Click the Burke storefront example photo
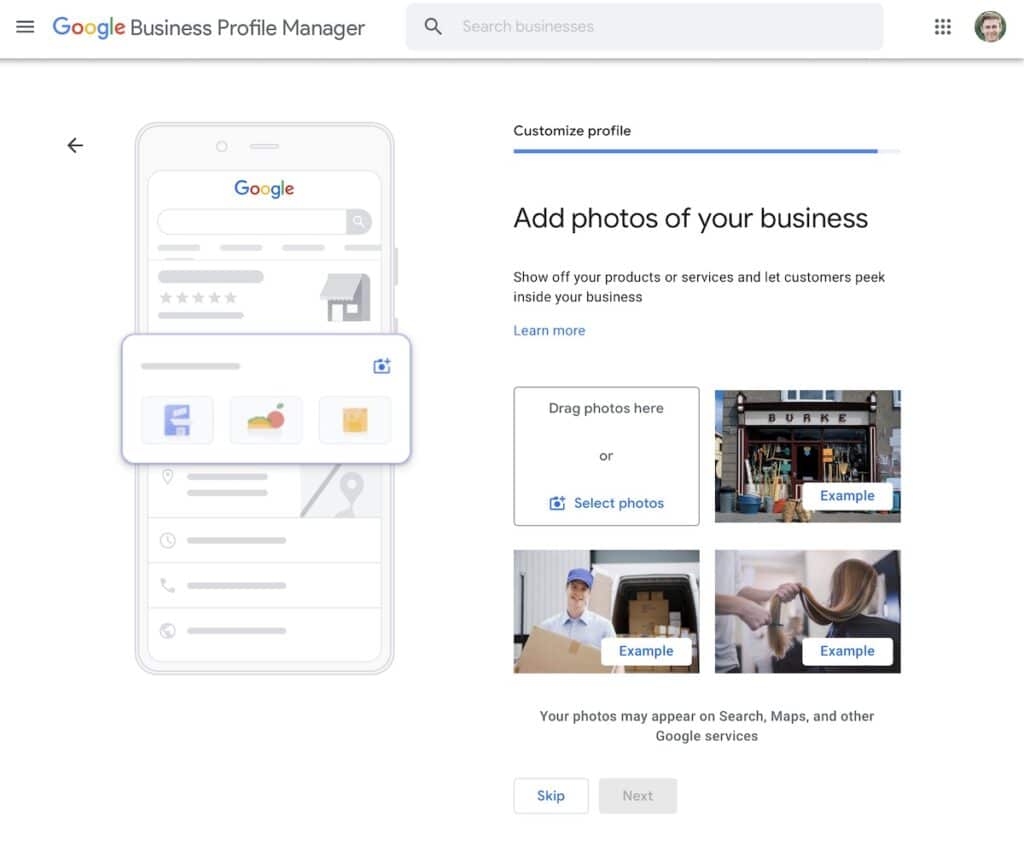 tap(807, 456)
